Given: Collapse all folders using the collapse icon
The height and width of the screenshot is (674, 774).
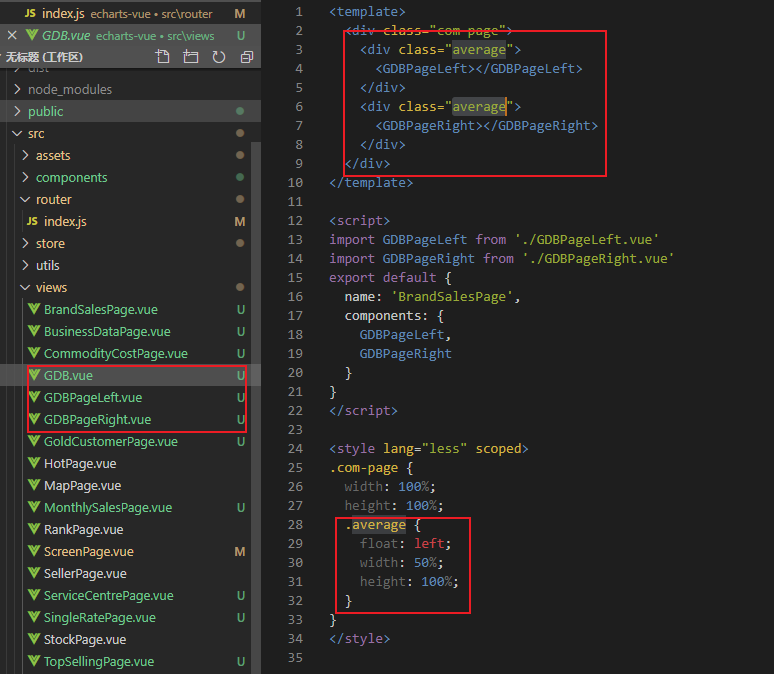Looking at the screenshot, I should (x=247, y=57).
